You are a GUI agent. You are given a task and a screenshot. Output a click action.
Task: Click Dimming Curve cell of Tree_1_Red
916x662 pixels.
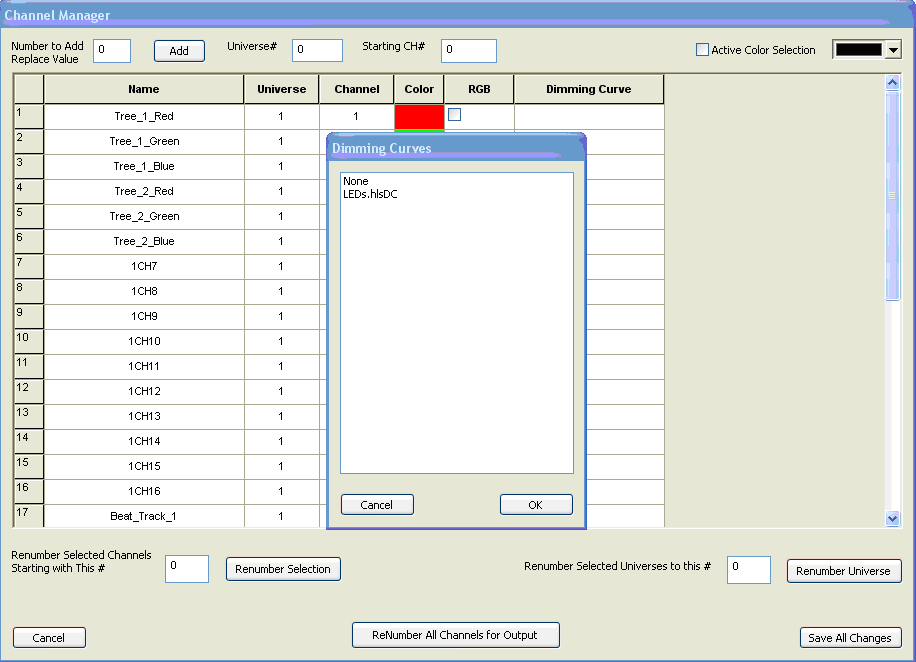point(589,117)
